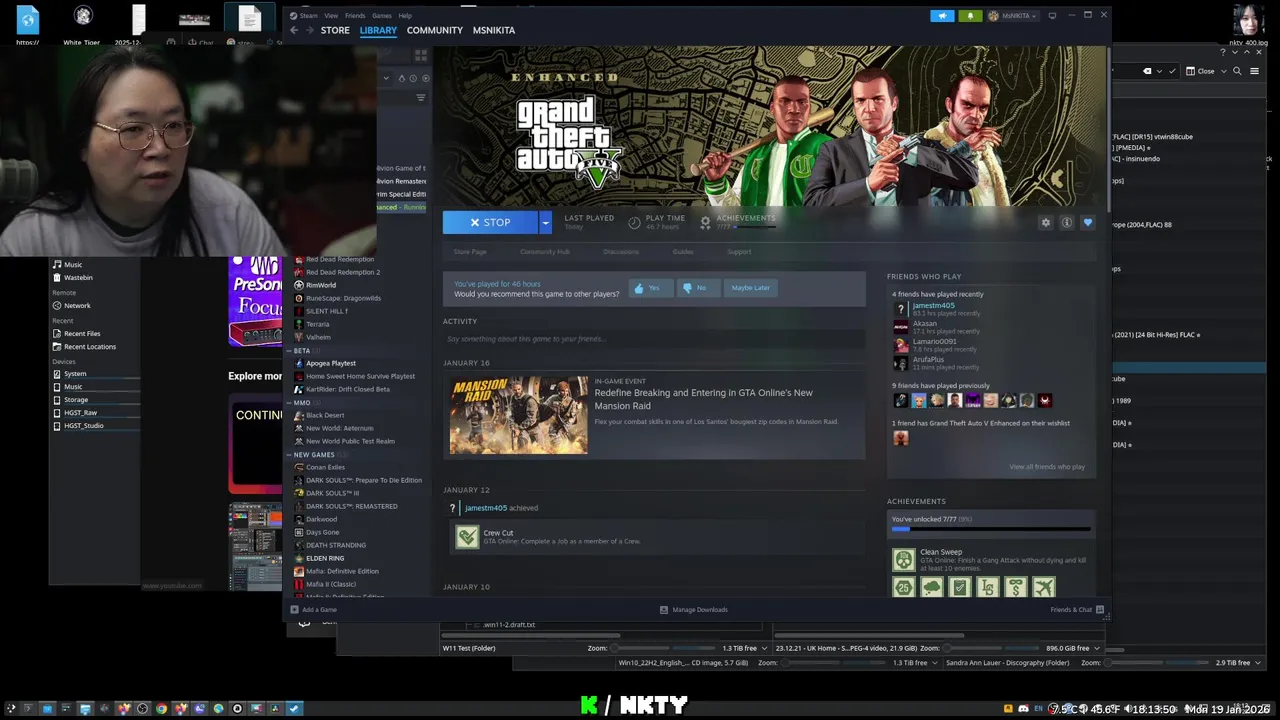Open friend Lamario0091's entry

(x=934, y=341)
